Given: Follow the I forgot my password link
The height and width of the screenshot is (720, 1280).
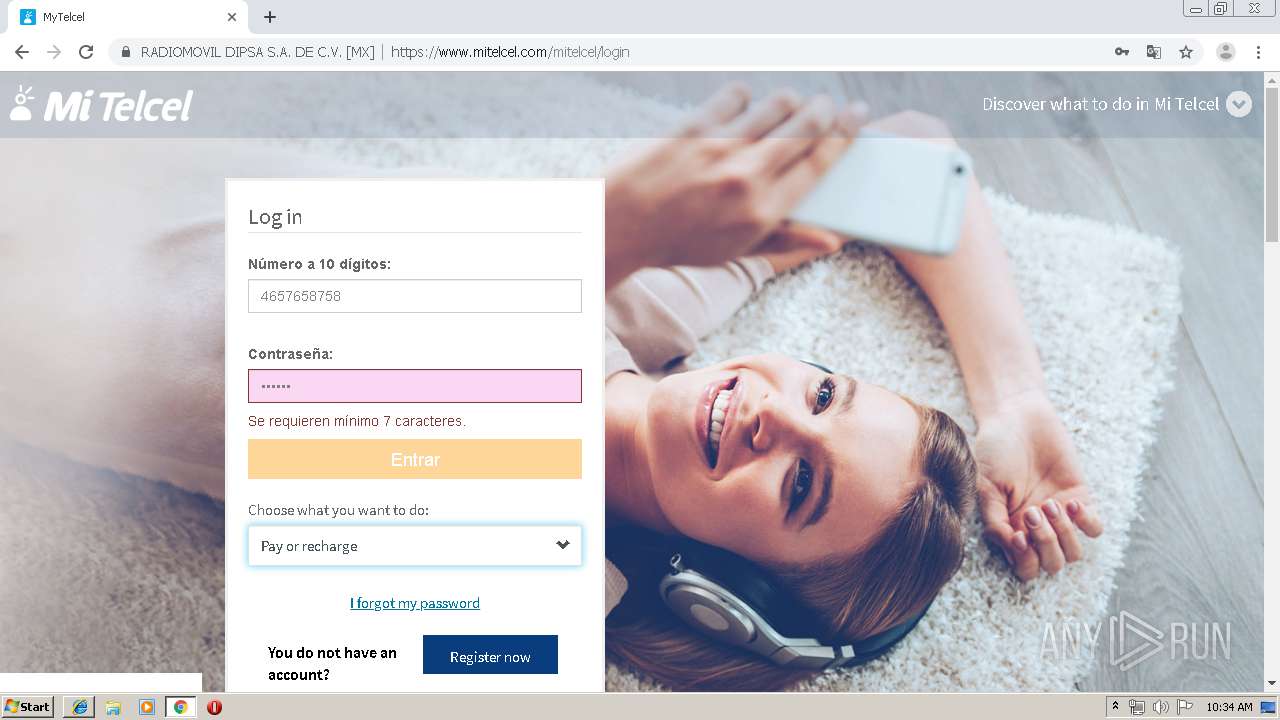Looking at the screenshot, I should 415,603.
